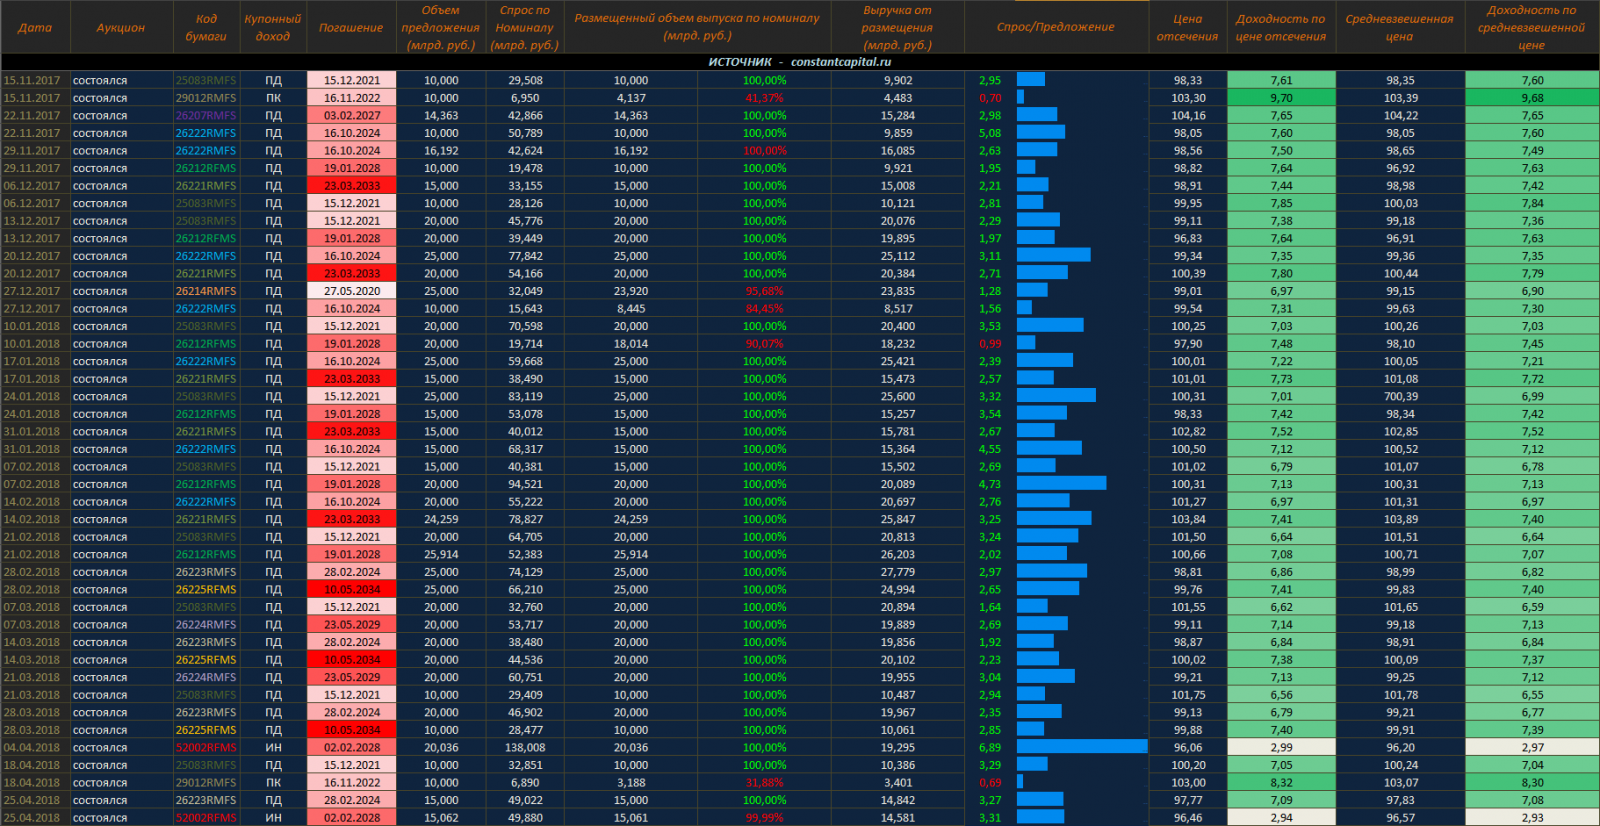Screen dimensions: 1600x826
Task: Select the 138,008 demand value cell
Action: (x=525, y=748)
